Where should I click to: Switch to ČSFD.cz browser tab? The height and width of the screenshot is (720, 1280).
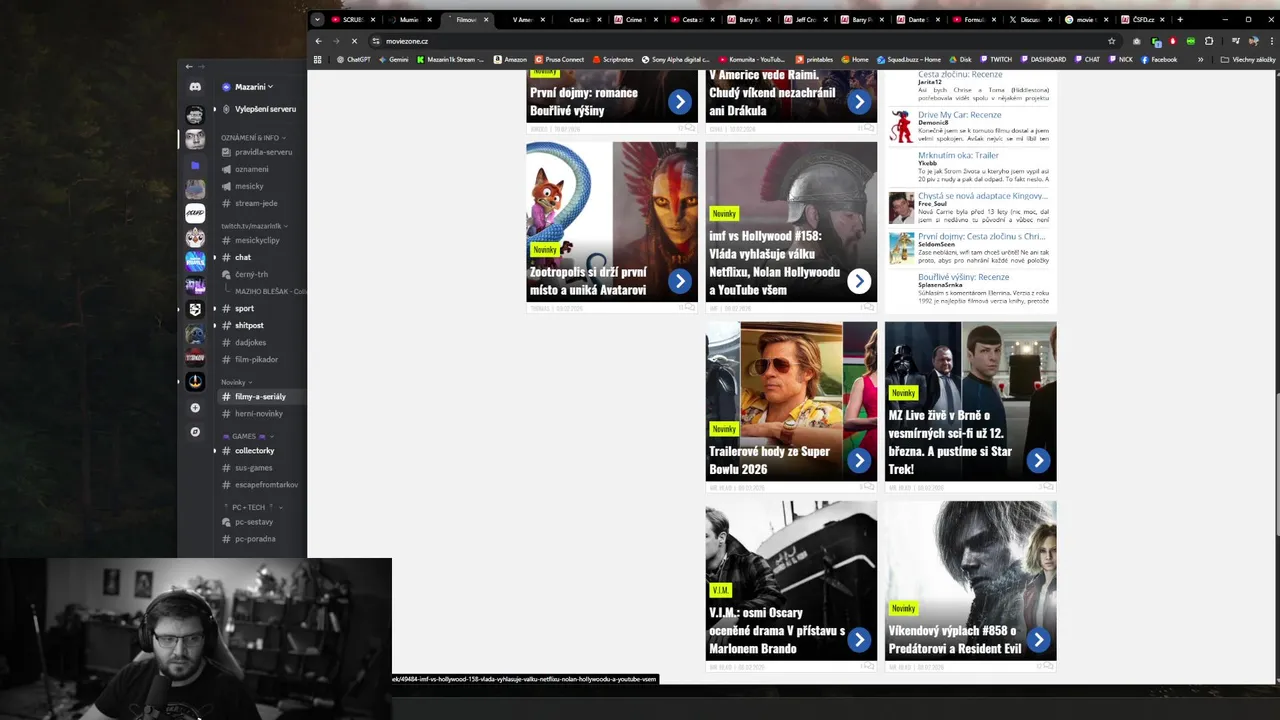click(1142, 19)
